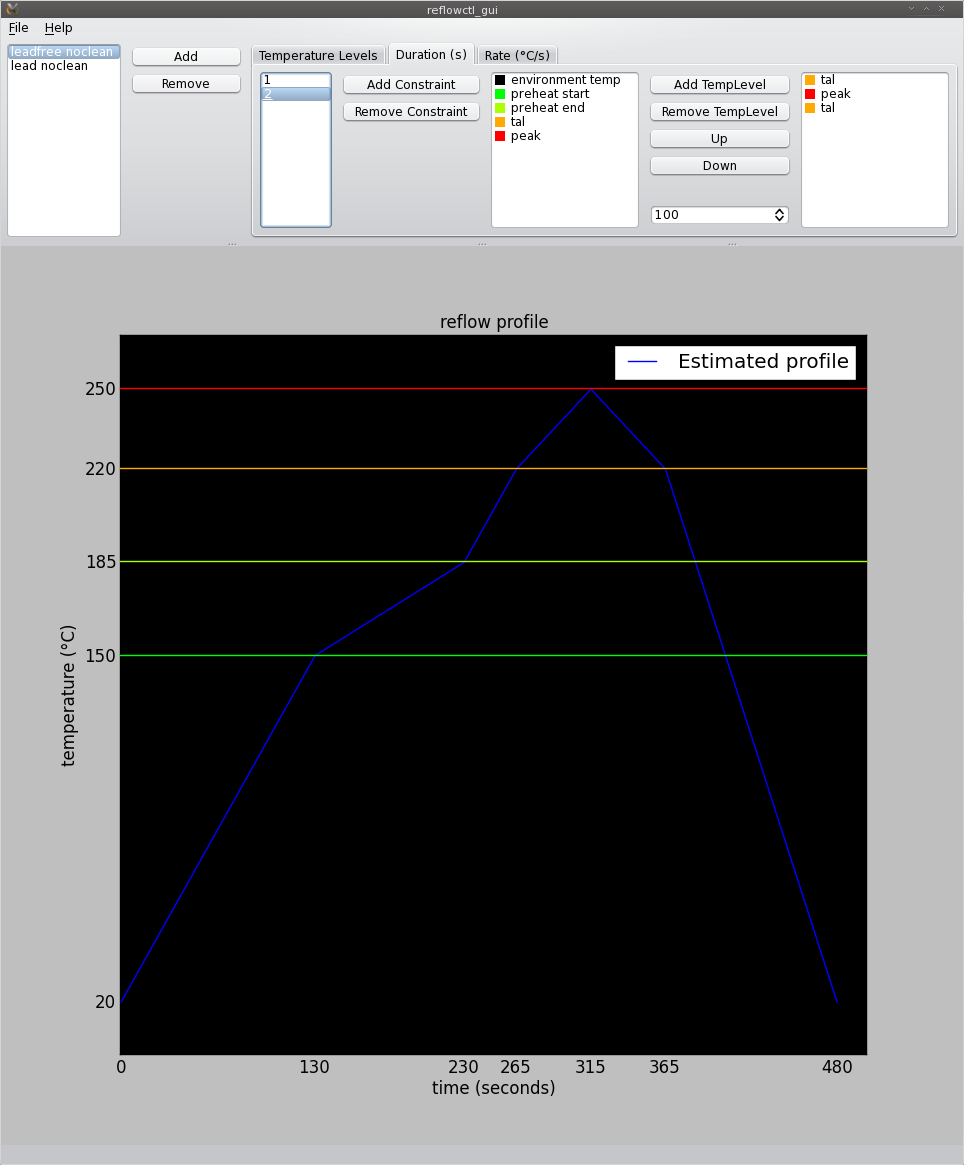The height and width of the screenshot is (1165, 964).
Task: Click Add TempLevel button
Action: click(719, 85)
